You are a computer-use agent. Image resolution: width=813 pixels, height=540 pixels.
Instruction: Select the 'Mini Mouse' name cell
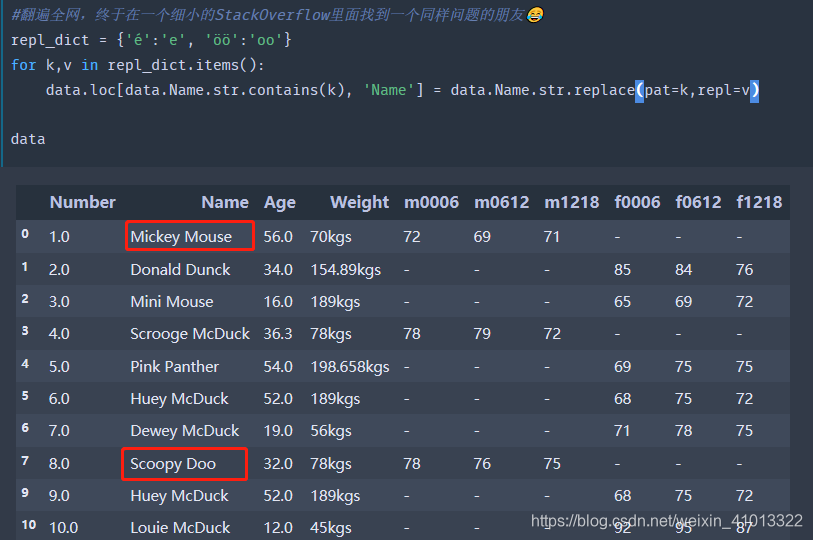click(172, 302)
